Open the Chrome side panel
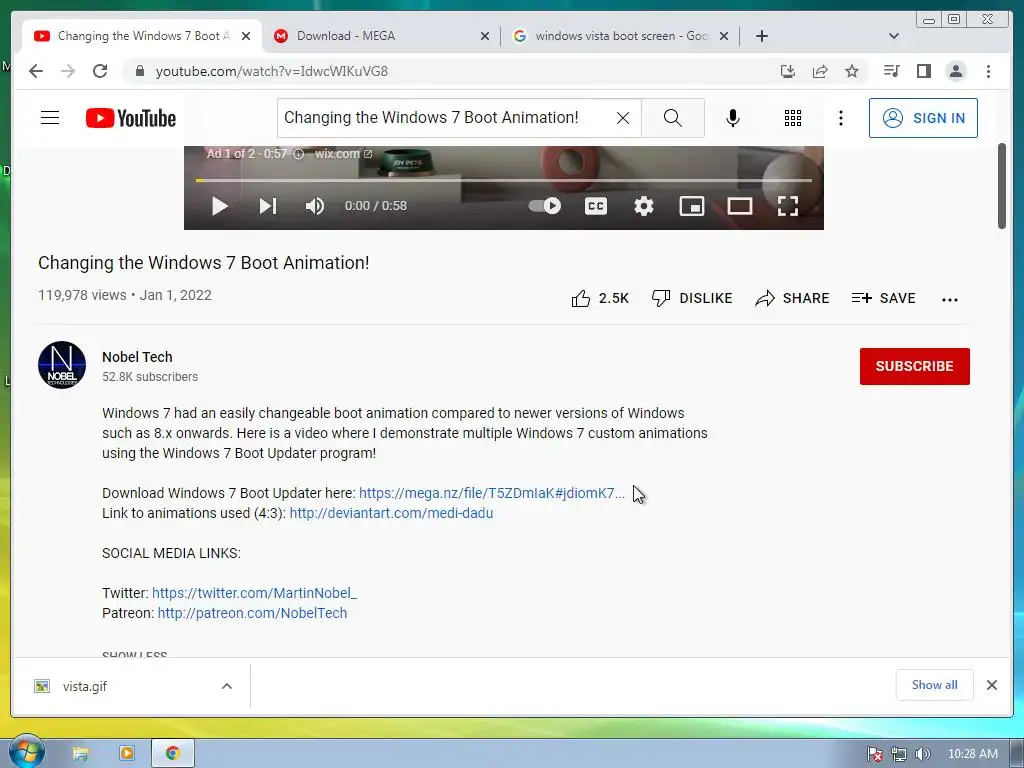 click(x=923, y=71)
